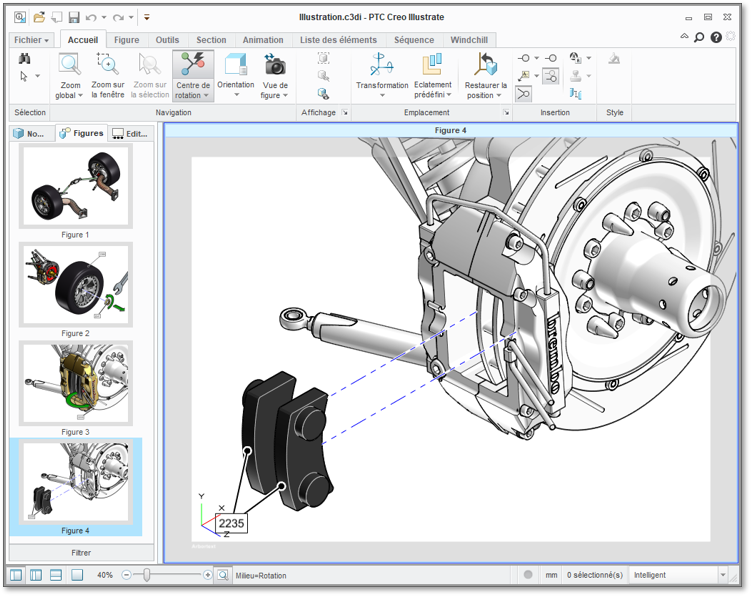Activate the Centre de rotation tool
751x596 pixels.
(x=192, y=66)
